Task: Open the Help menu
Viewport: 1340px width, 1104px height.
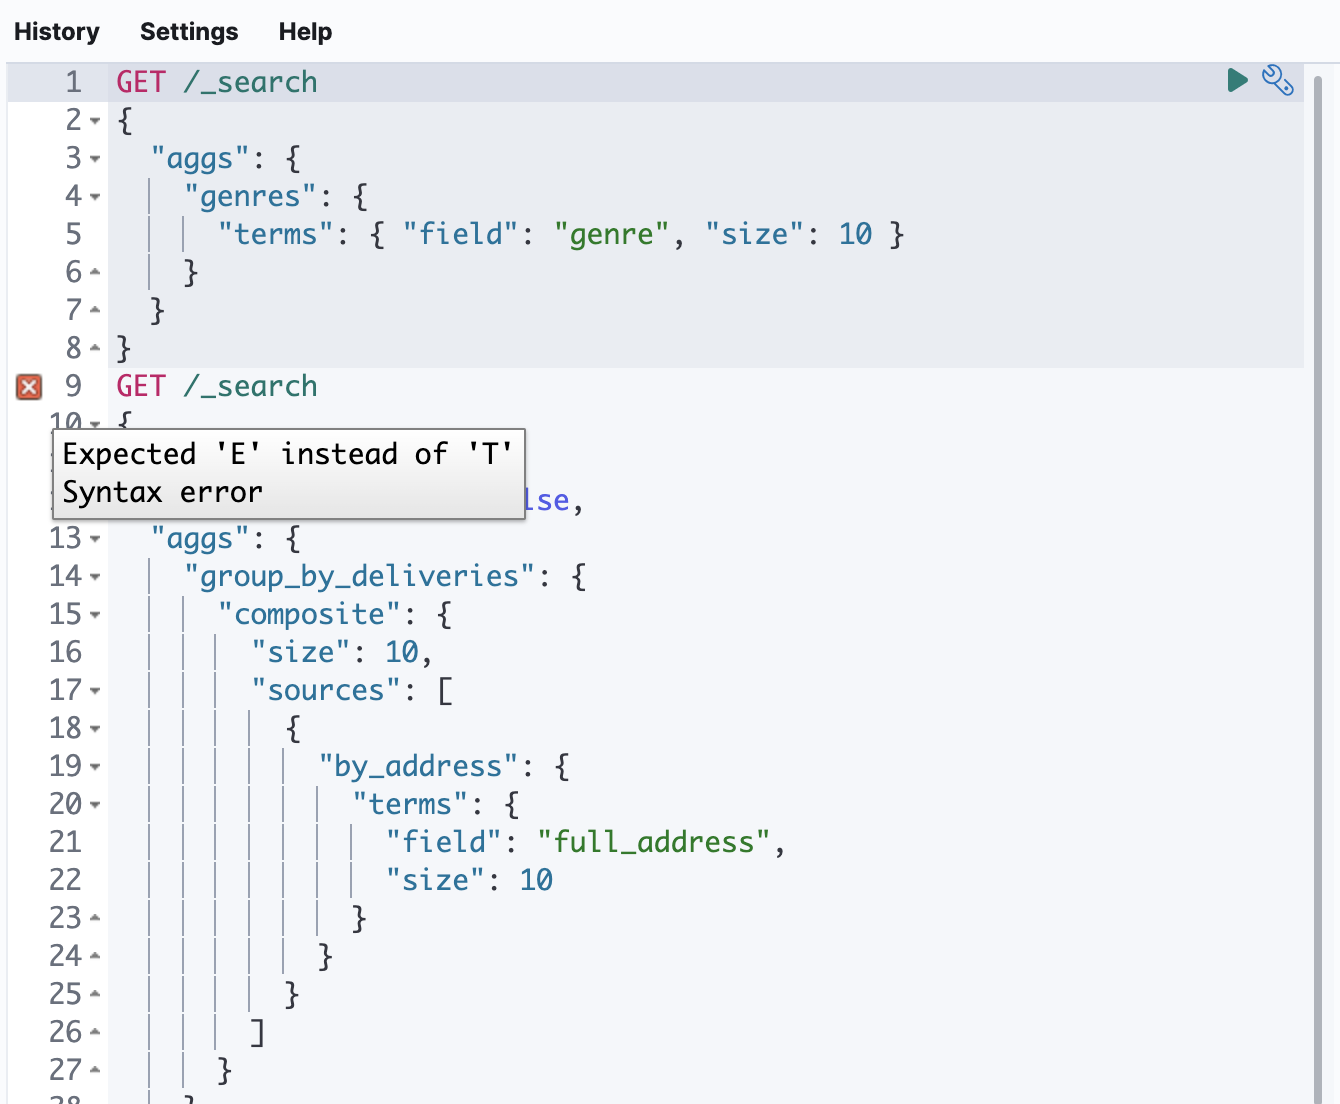Action: (x=305, y=31)
